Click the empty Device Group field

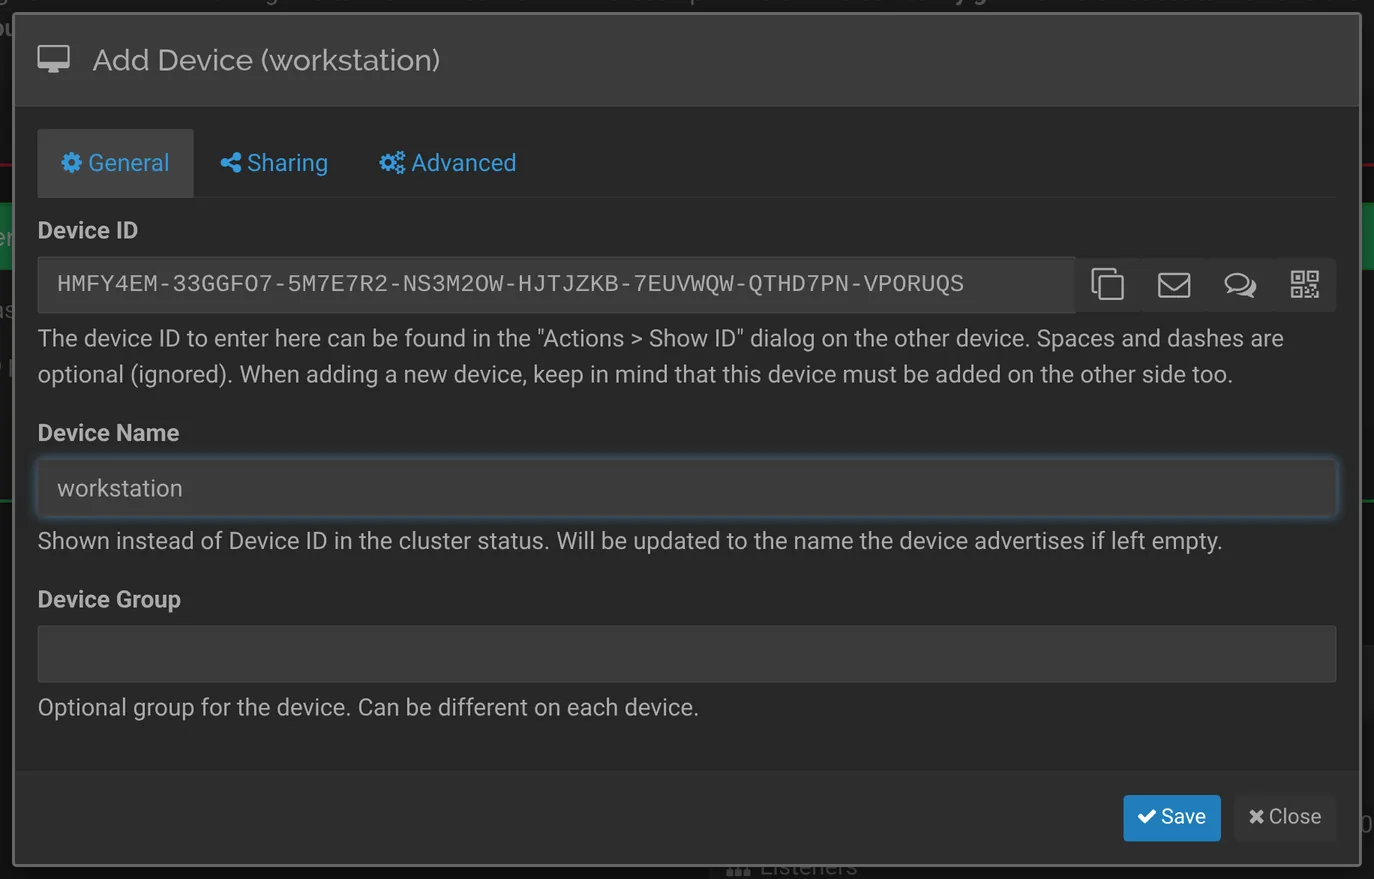click(x=686, y=654)
